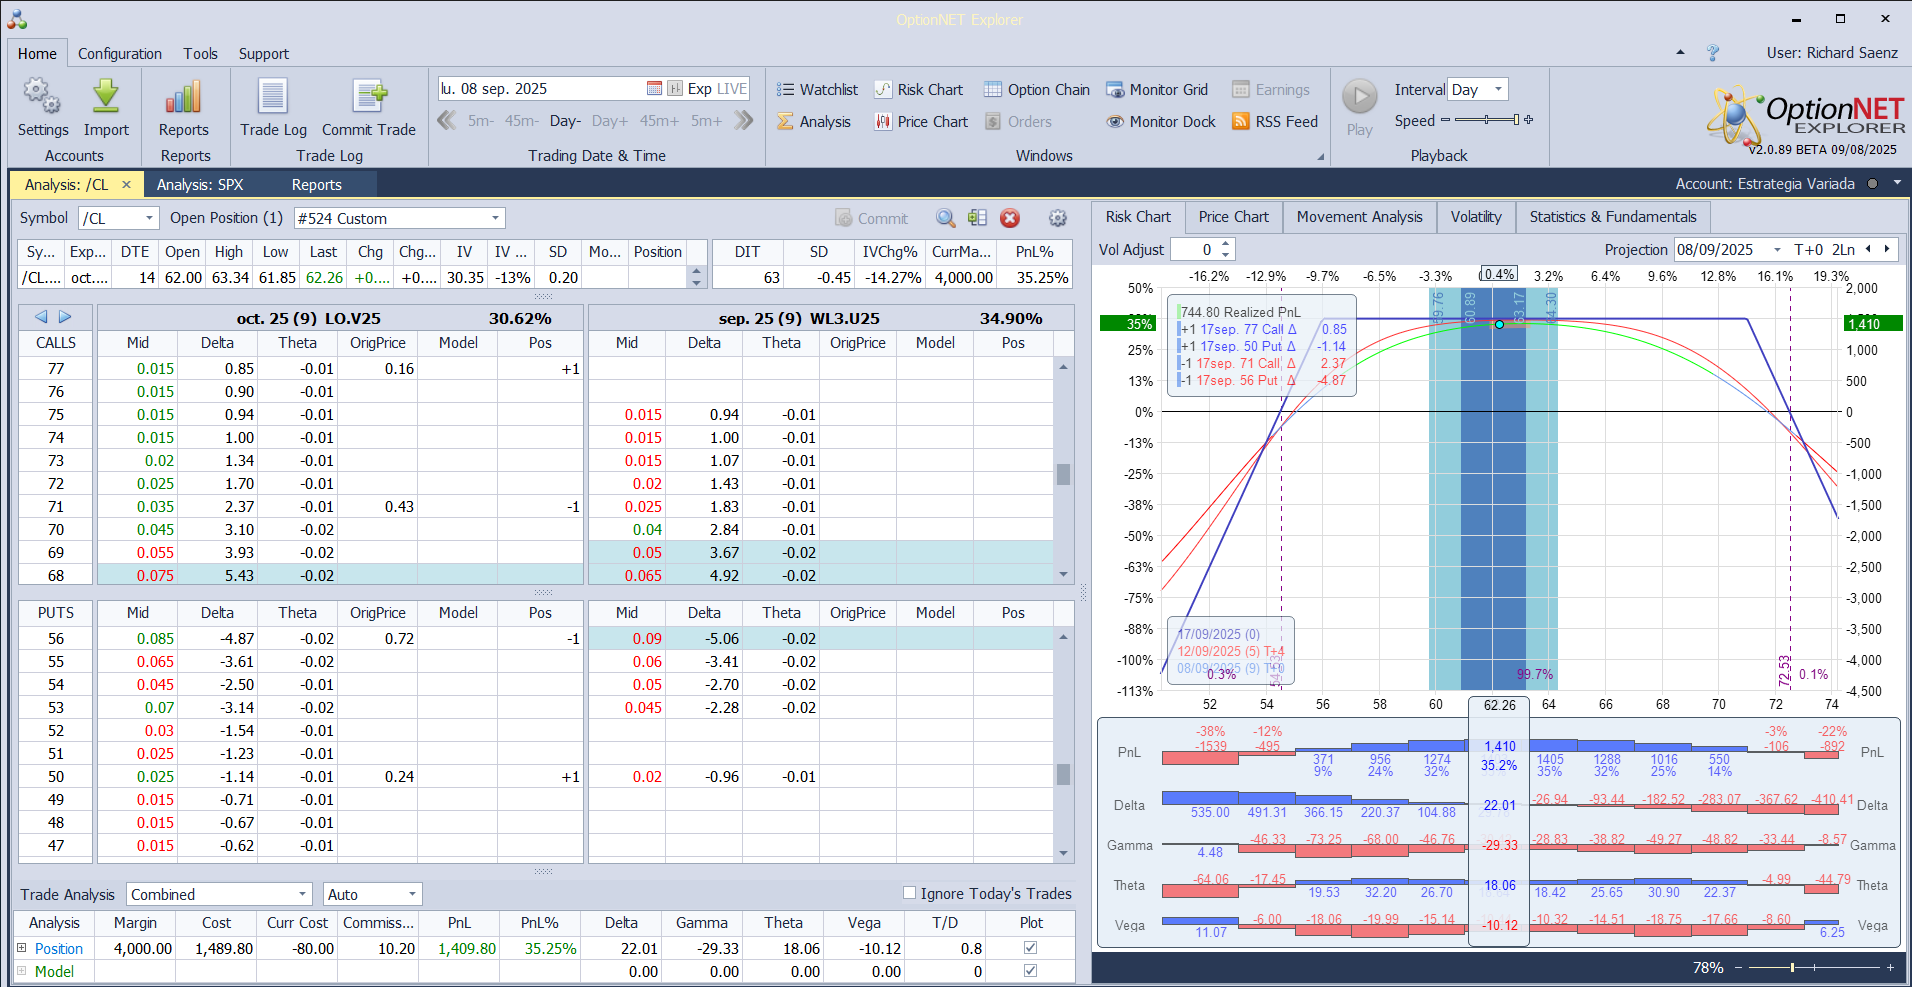Open the Account dropdown arrow
The height and width of the screenshot is (987, 1912).
click(1896, 184)
